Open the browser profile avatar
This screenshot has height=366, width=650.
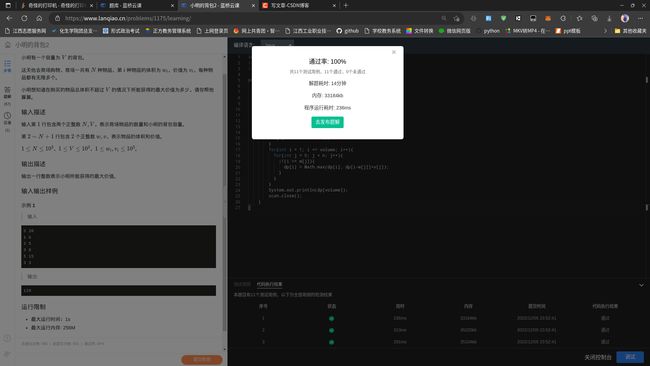[625, 18]
